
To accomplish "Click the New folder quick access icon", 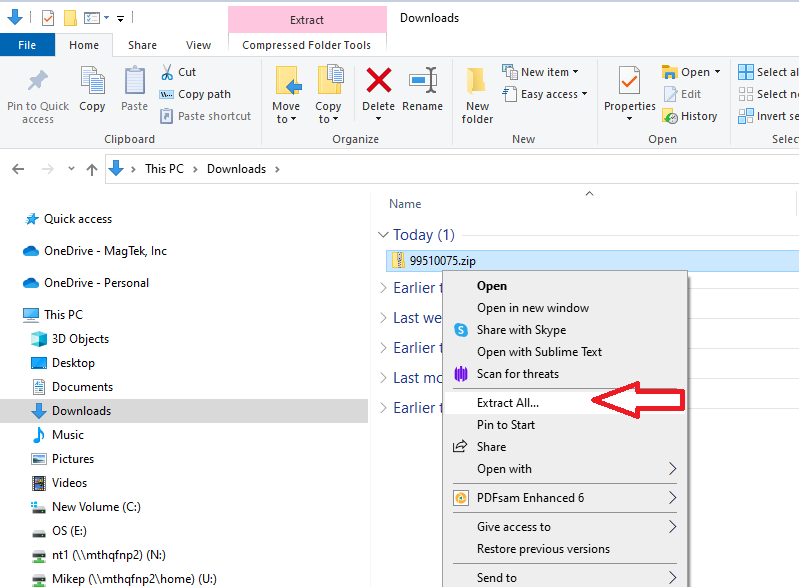I will (70, 18).
